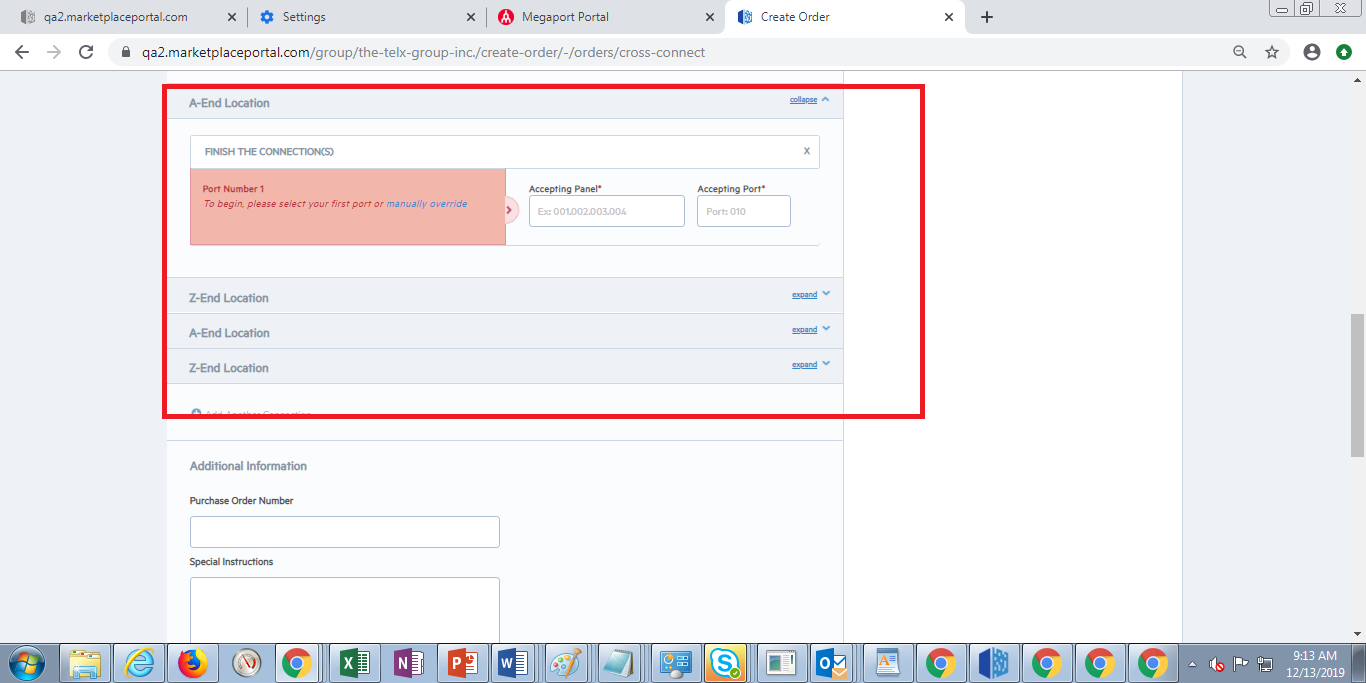Expand the first Z-End Location section

(805, 295)
